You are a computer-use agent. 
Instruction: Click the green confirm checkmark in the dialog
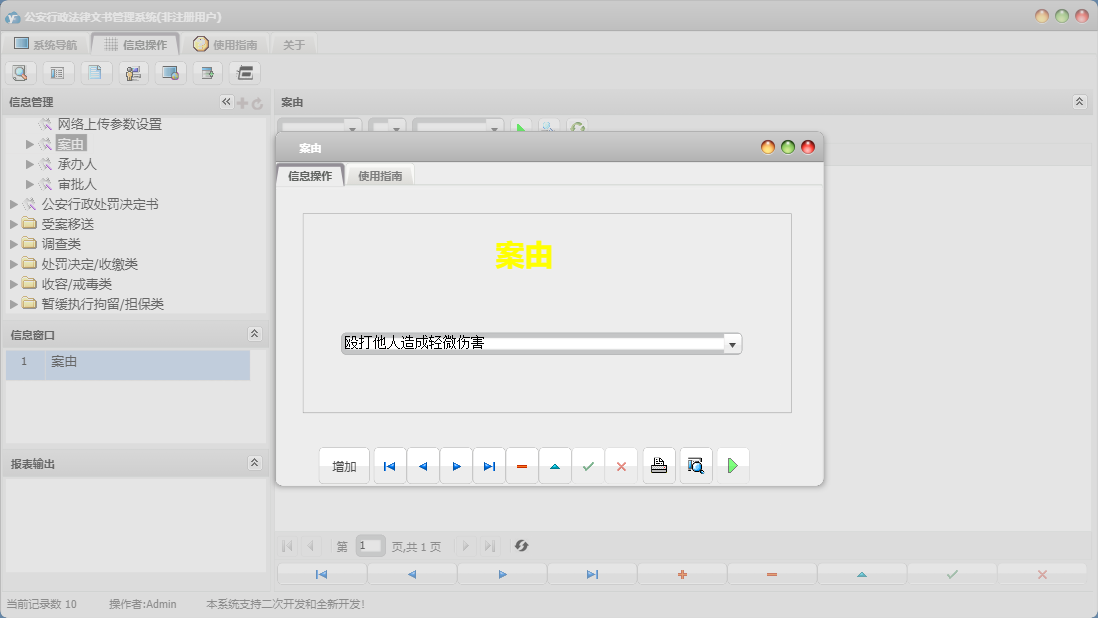click(x=588, y=465)
